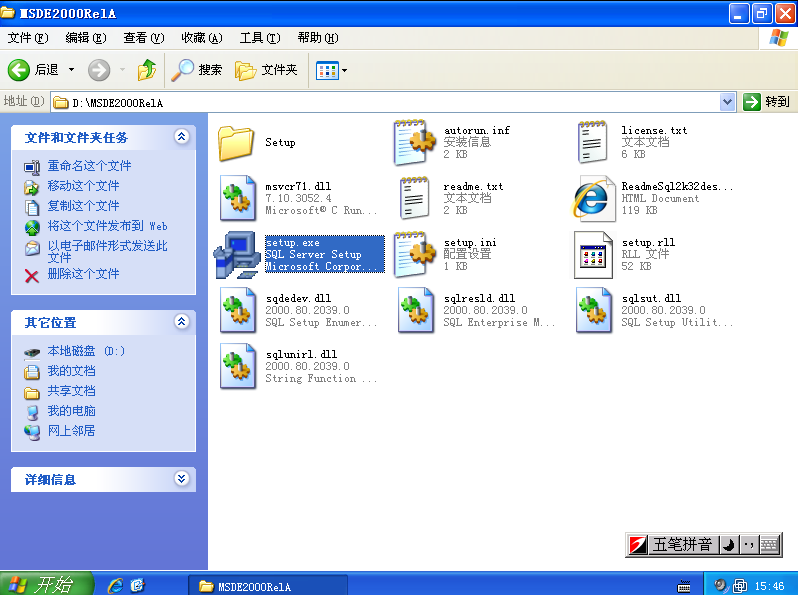Click the 五笔拼音 IME red logo icon
This screenshot has height=595, width=798.
click(638, 545)
